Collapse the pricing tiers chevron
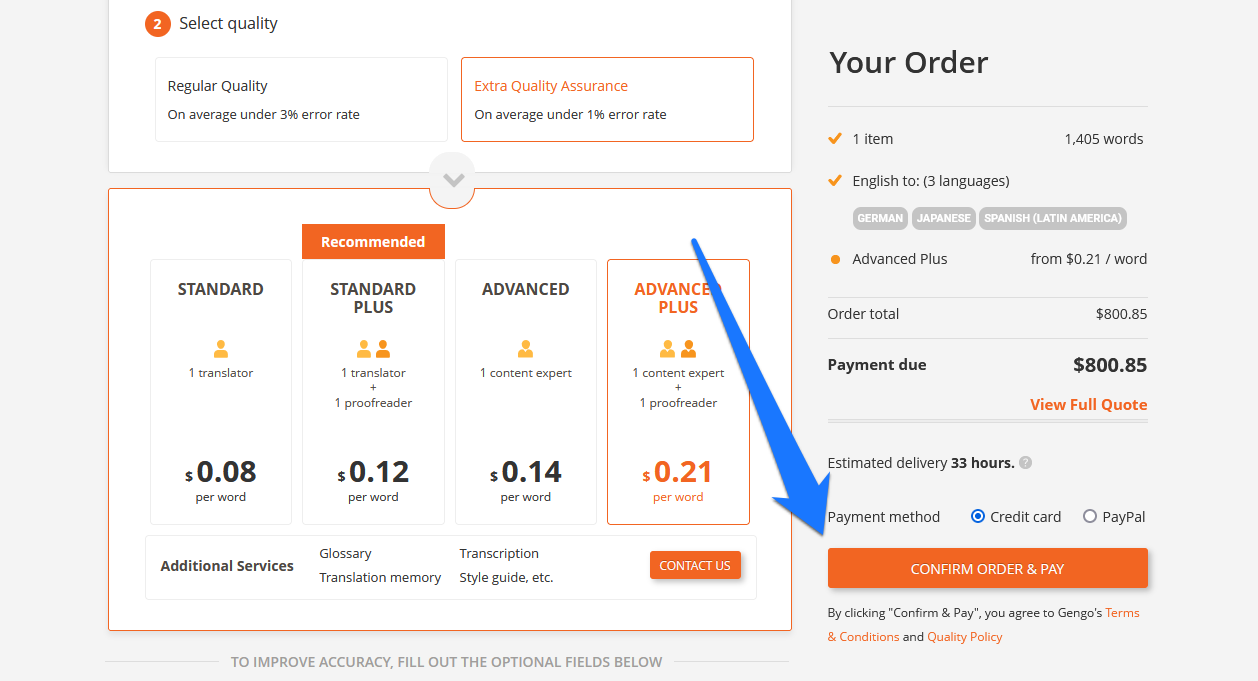 pos(453,180)
